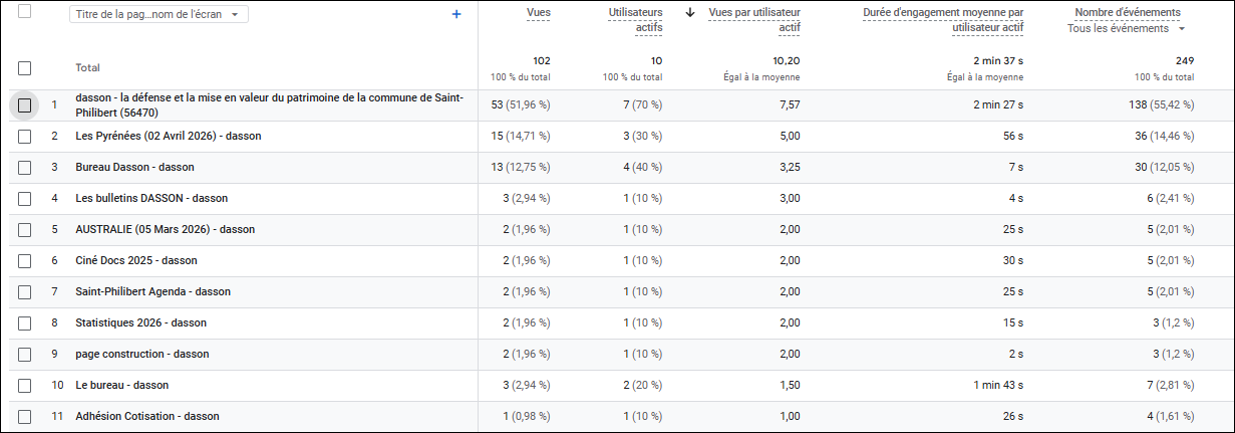The image size is (1235, 433).
Task: Check the box next to Total row
Action: 25,68
